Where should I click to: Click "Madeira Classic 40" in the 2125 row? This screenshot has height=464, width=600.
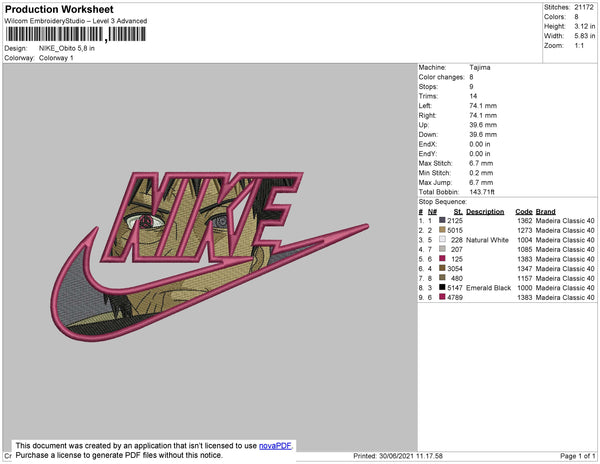(x=565, y=221)
